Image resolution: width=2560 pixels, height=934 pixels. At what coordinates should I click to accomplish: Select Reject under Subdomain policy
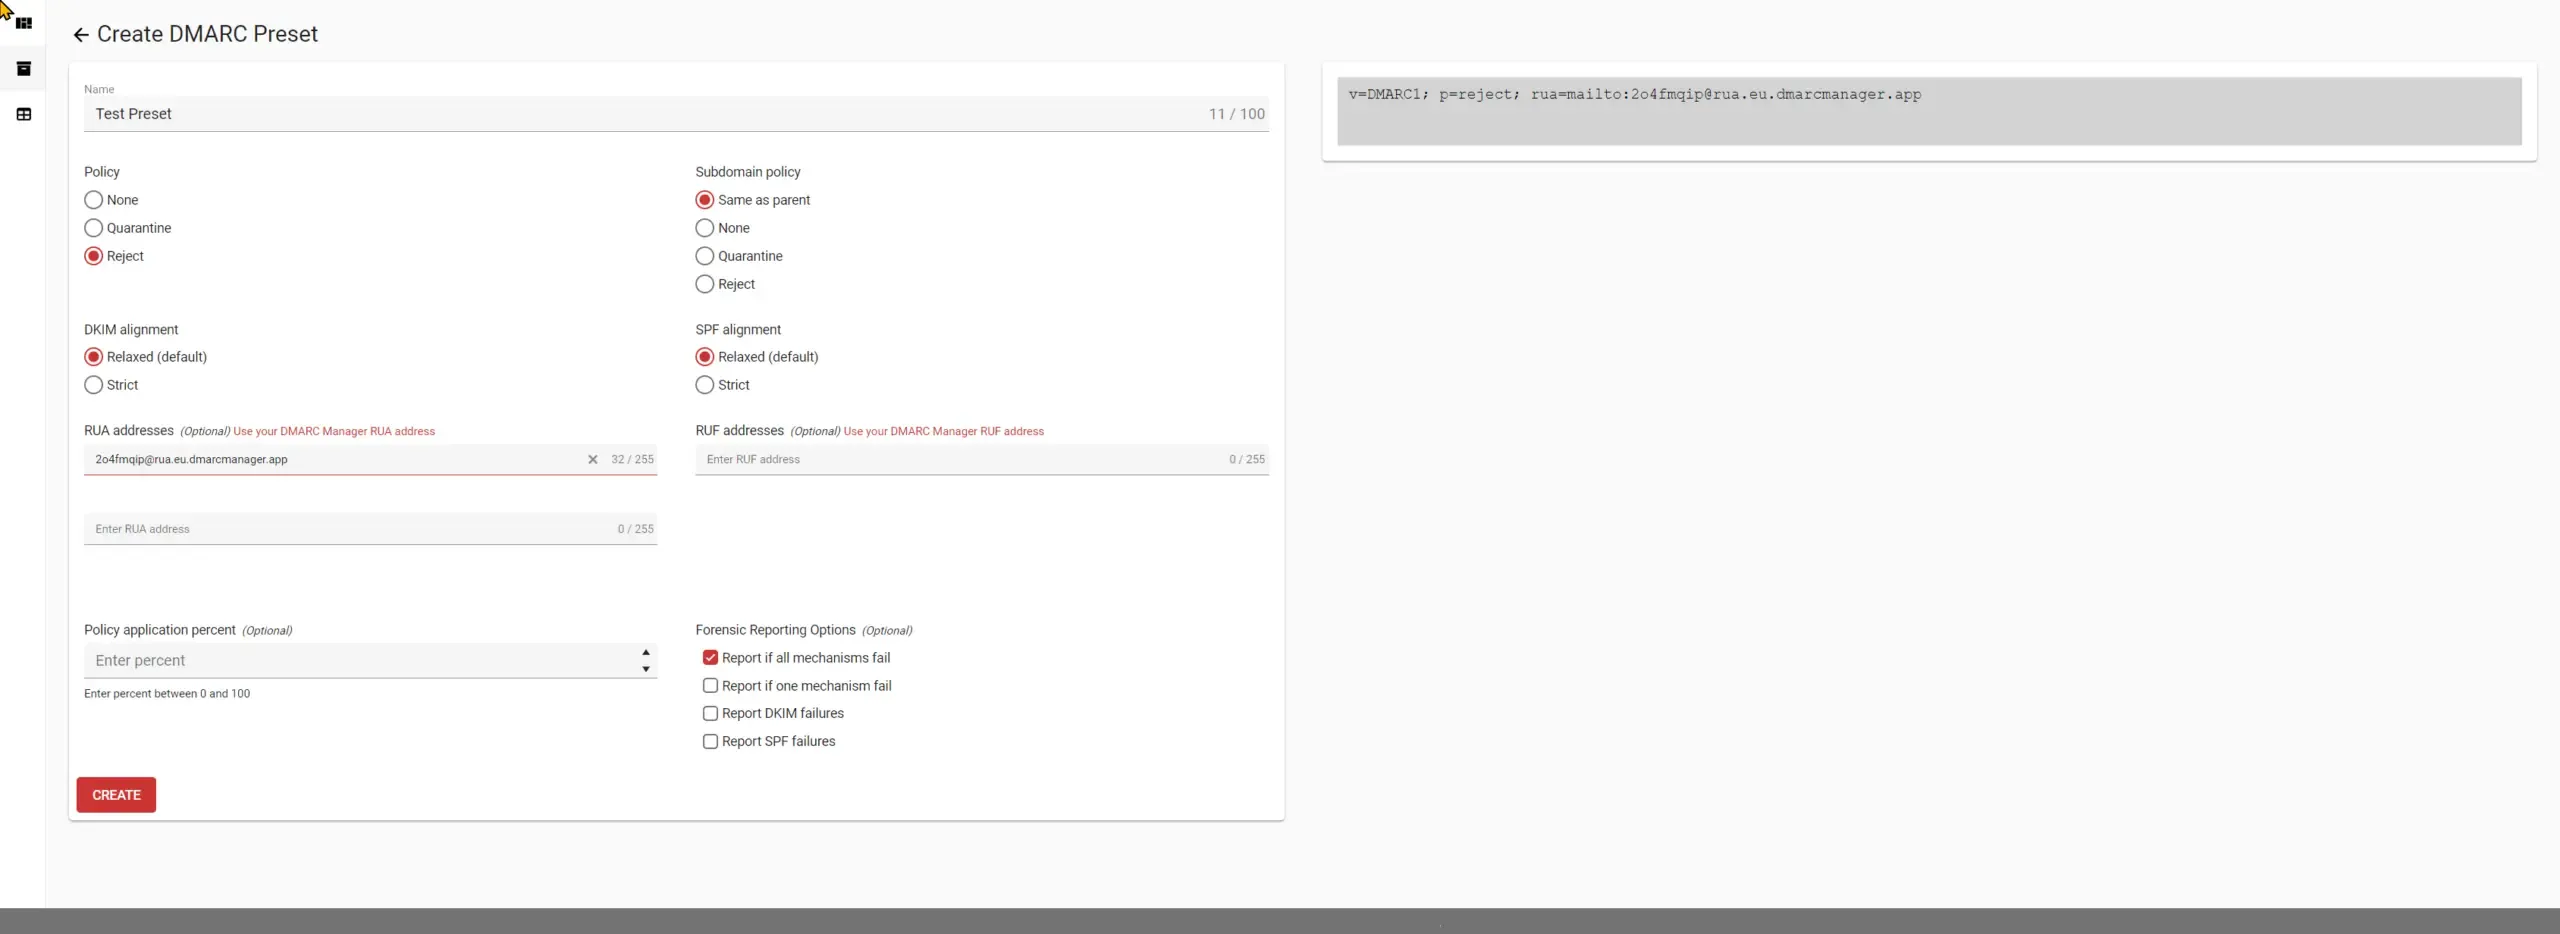pos(703,284)
